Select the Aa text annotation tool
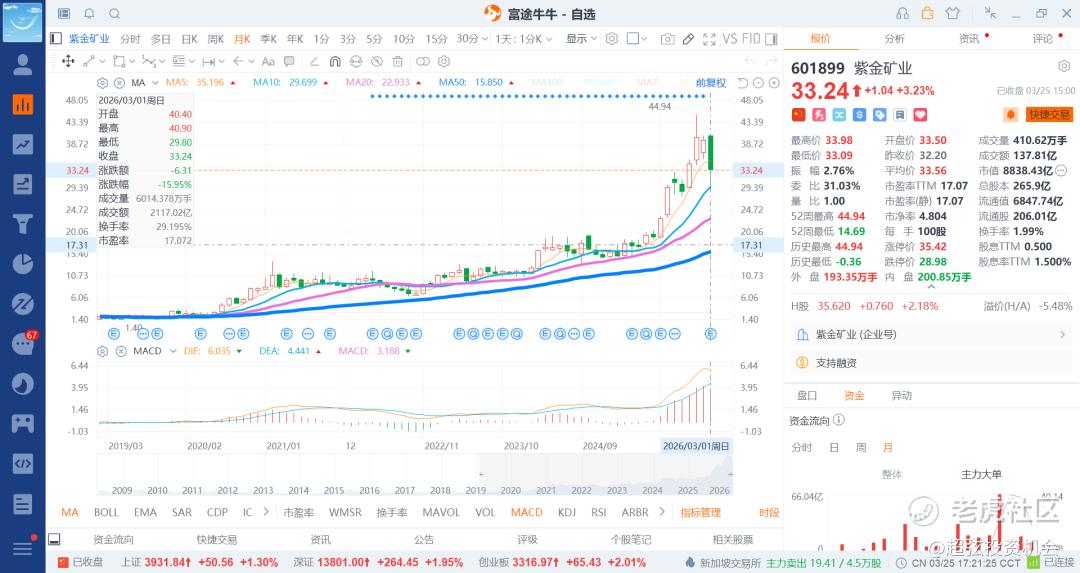Screen dimensions: 1080x573 [268, 61]
